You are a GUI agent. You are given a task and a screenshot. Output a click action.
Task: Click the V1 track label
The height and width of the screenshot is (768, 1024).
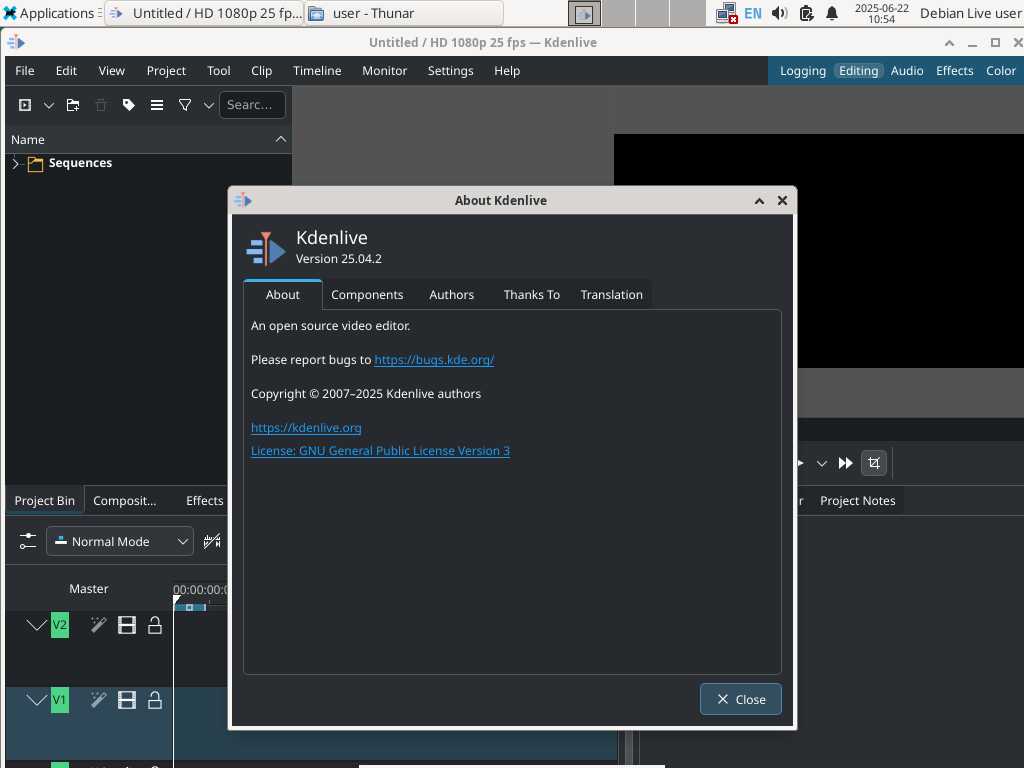59,700
